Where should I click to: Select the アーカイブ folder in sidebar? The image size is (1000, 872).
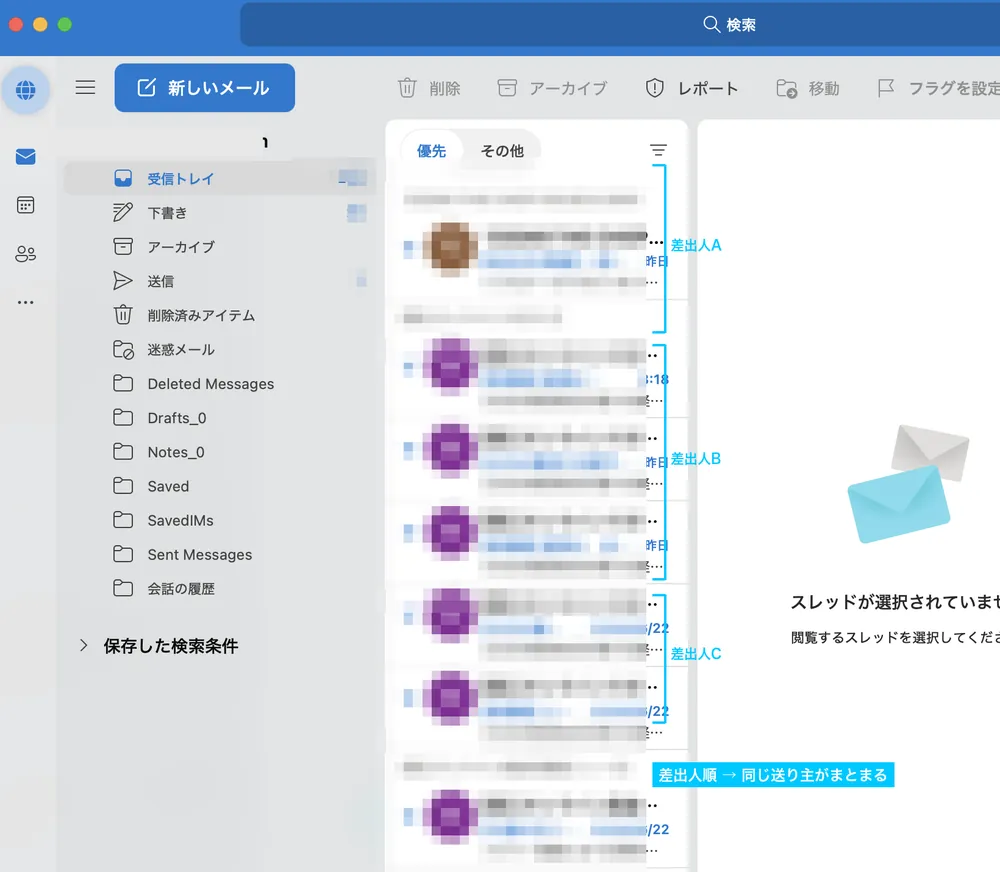(x=220, y=247)
